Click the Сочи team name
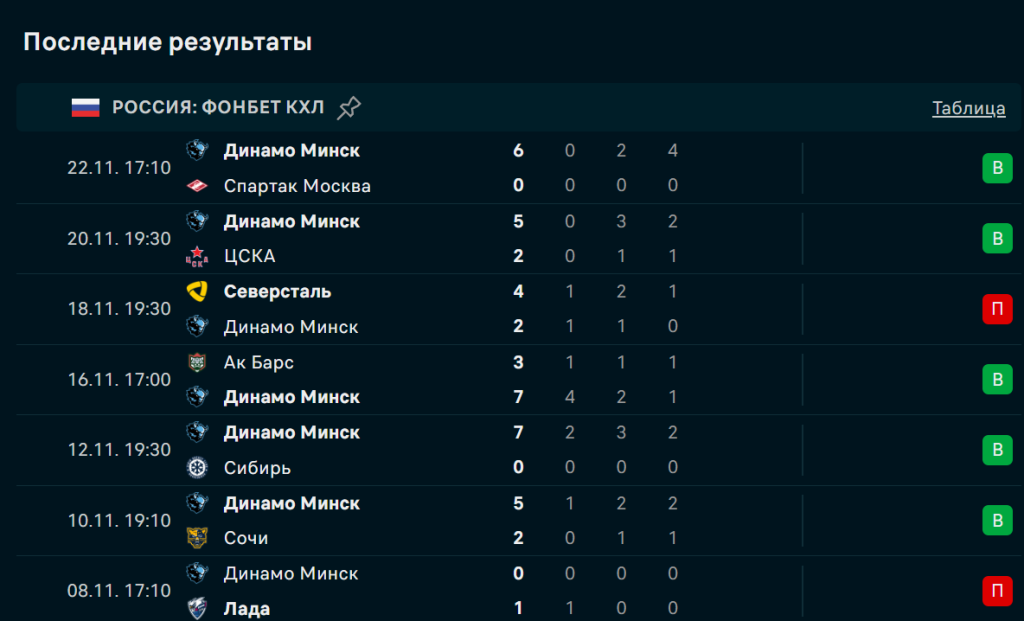Image resolution: width=1024 pixels, height=621 pixels. click(x=246, y=538)
